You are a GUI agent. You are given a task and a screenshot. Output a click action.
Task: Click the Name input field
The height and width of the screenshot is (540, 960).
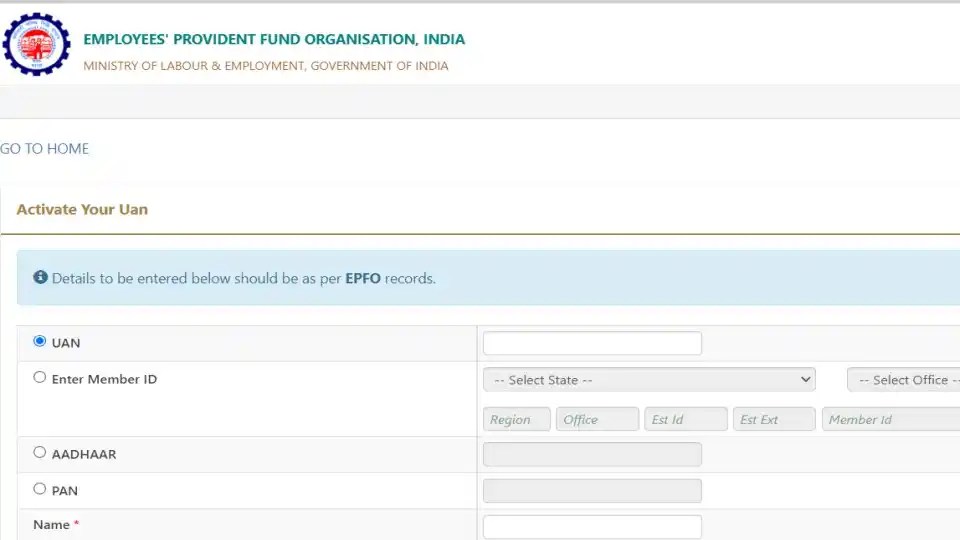(592, 527)
